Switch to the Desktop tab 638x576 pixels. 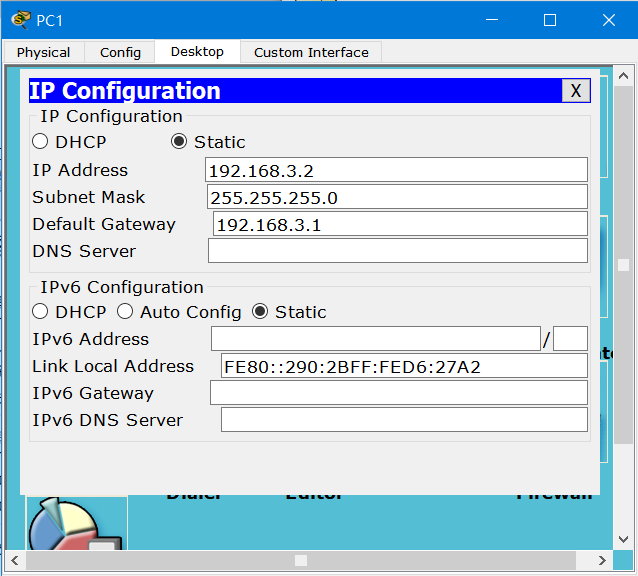[x=197, y=52]
